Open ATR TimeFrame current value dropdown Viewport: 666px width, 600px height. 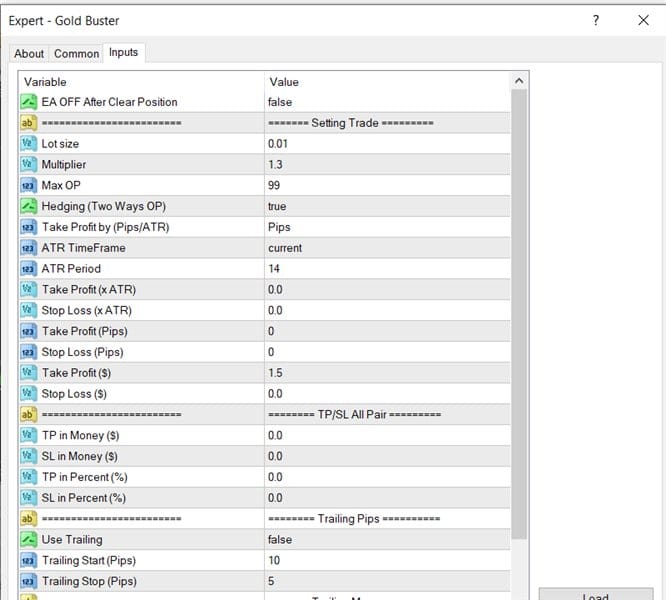point(387,248)
